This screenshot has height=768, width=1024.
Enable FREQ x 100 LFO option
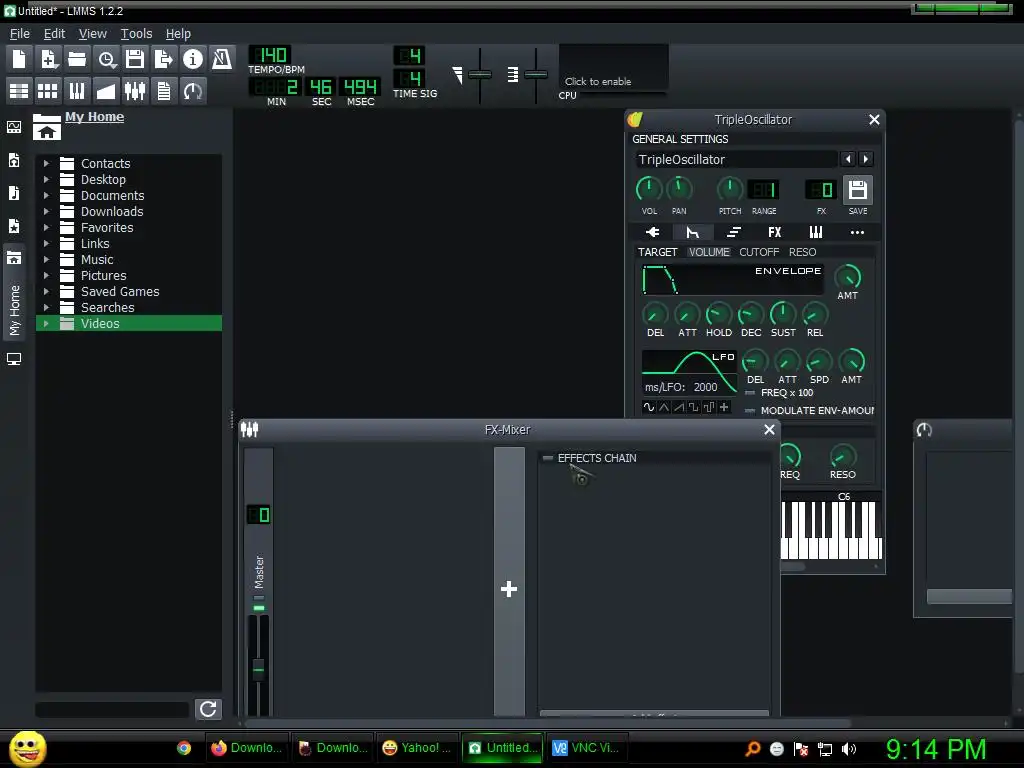(750, 393)
